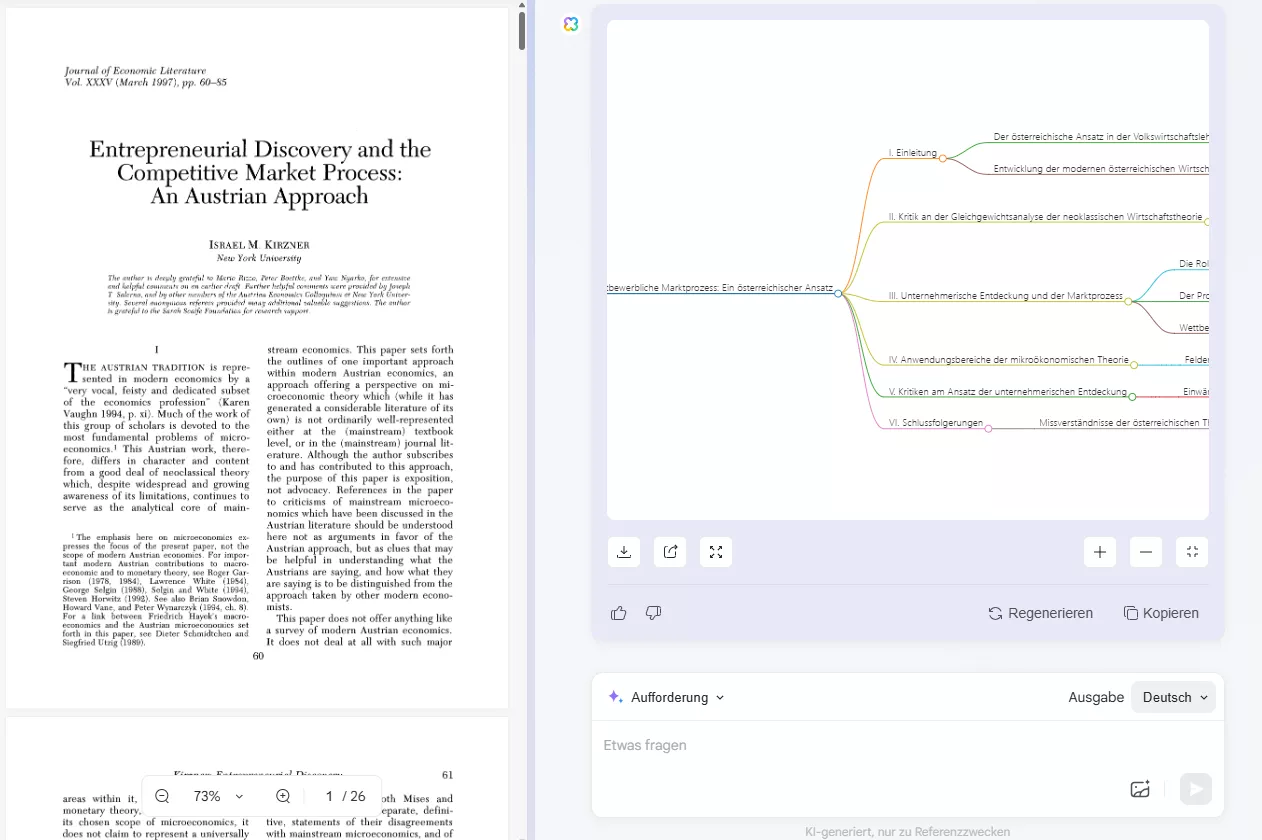The image size is (1262, 840).
Task: Zoom out the PDF page
Action: pos(162,796)
